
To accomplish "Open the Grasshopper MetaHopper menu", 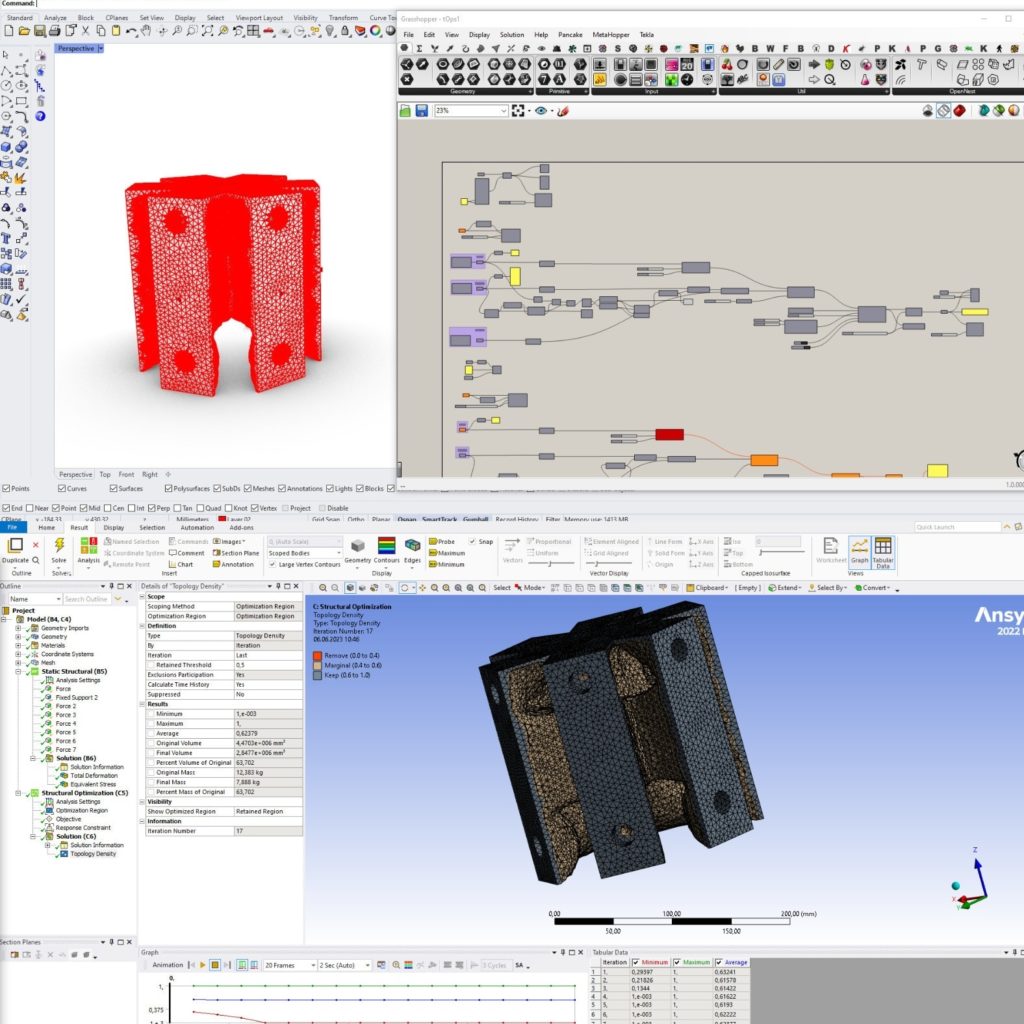I will (x=611, y=35).
